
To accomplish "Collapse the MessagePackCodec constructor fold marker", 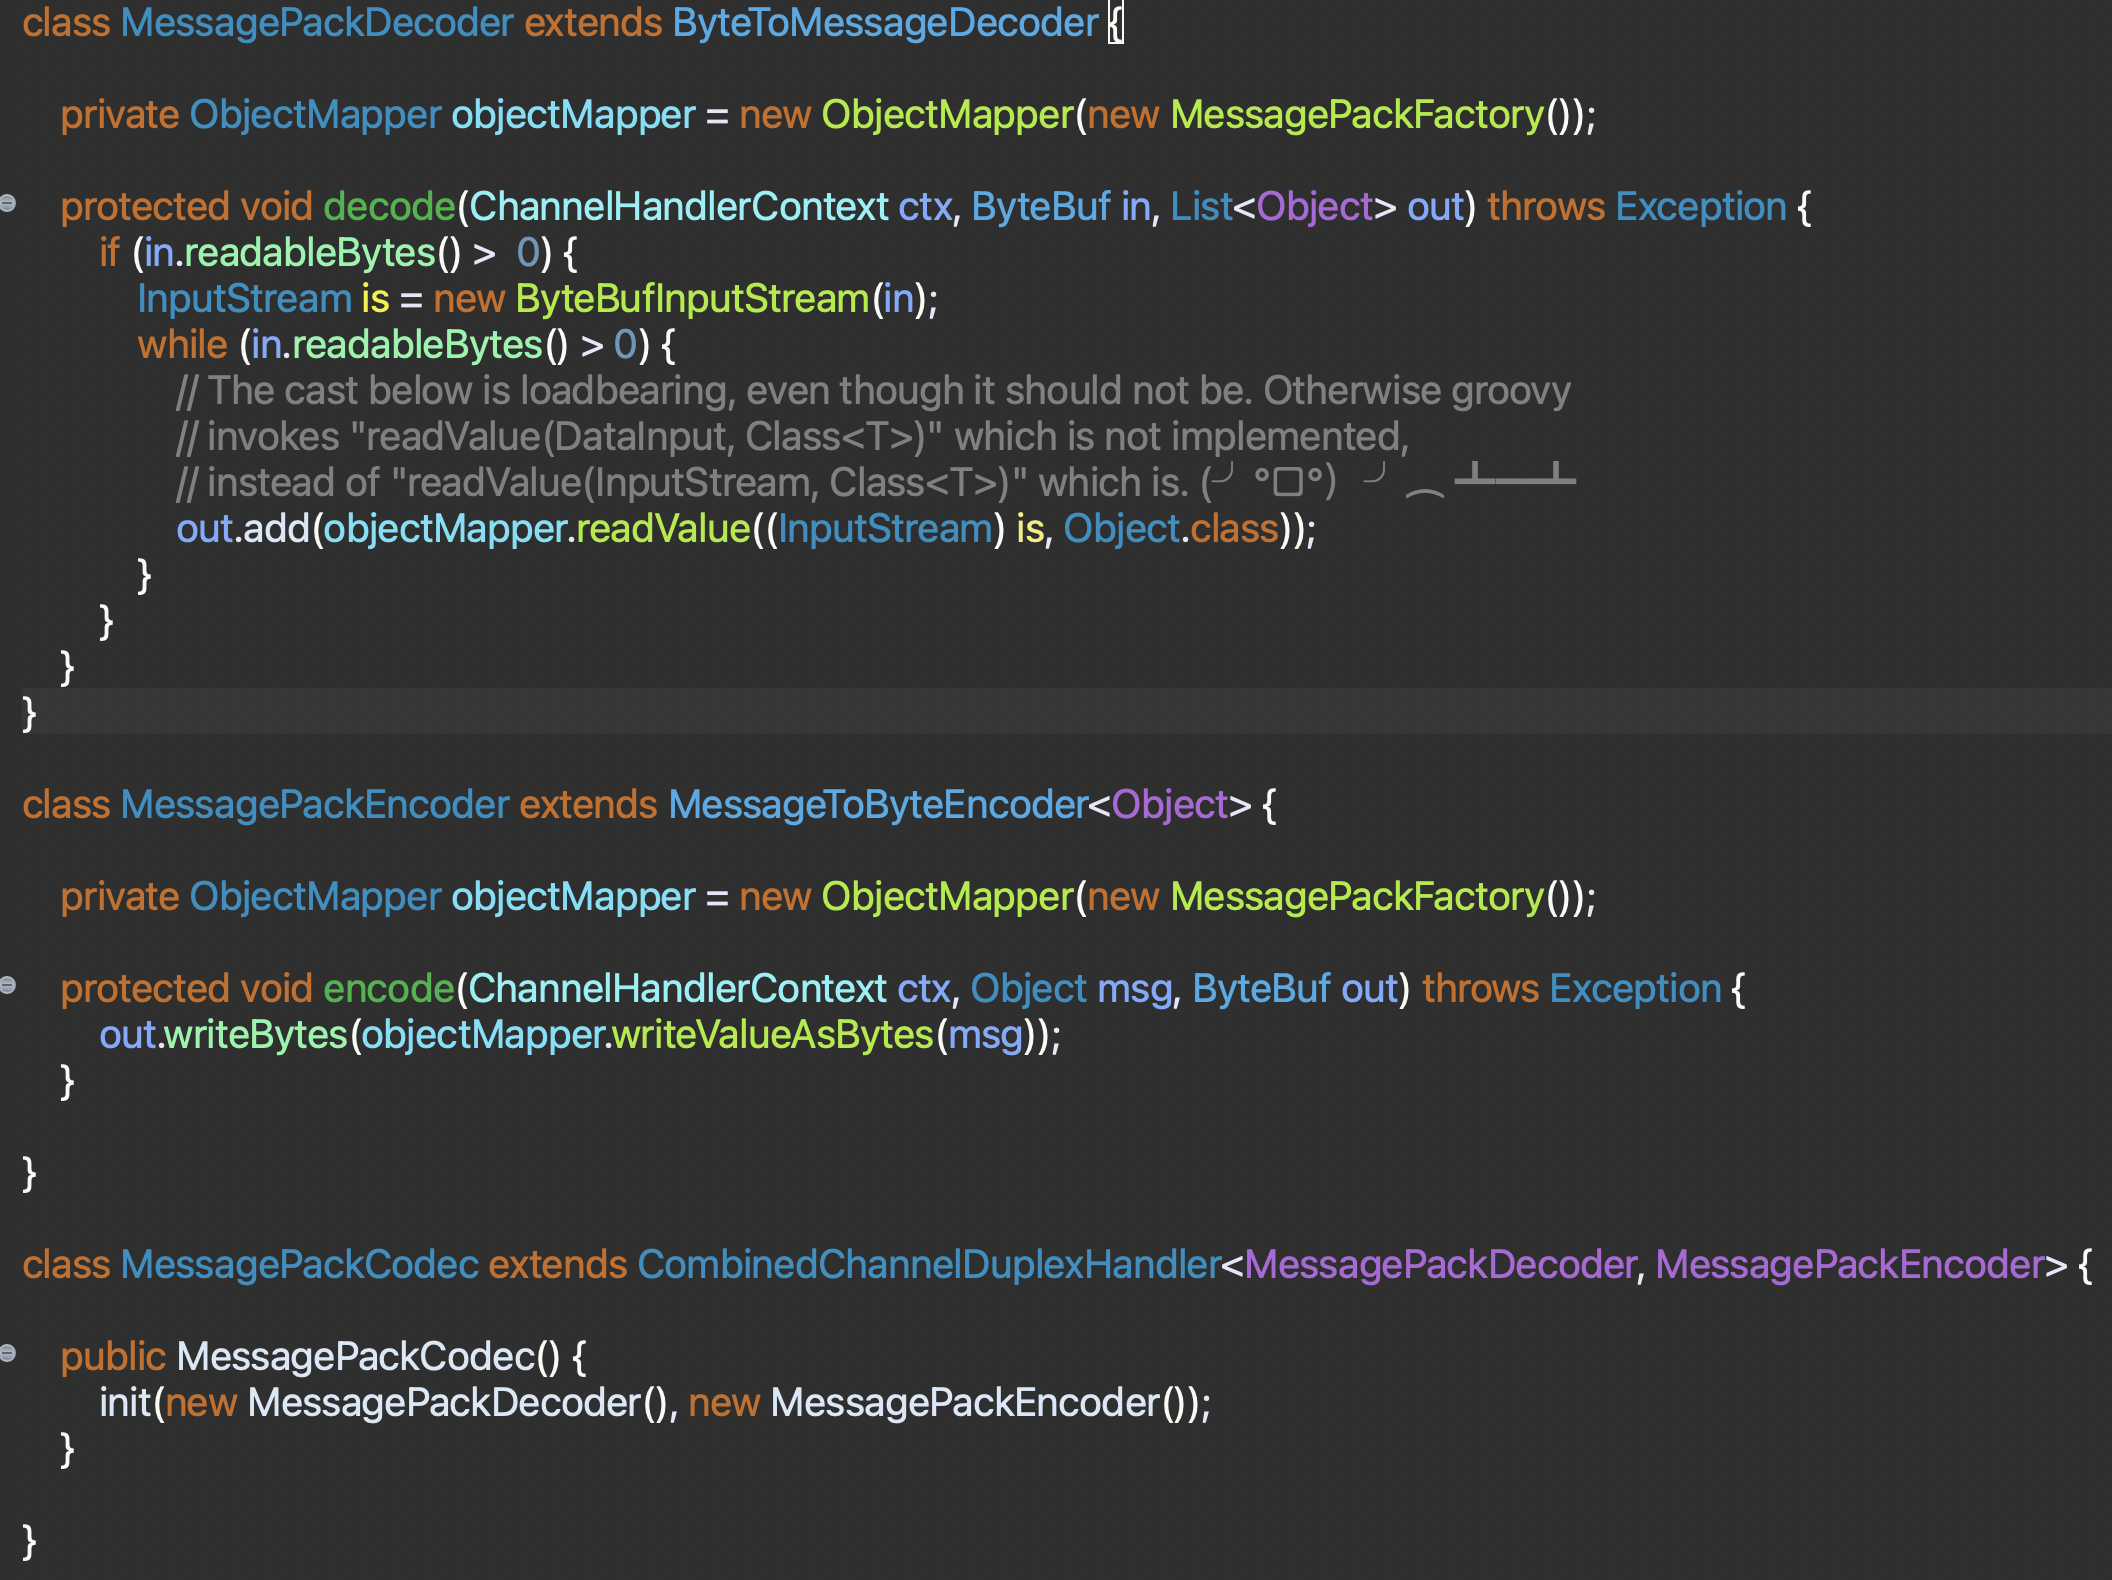I will pos(8,1353).
